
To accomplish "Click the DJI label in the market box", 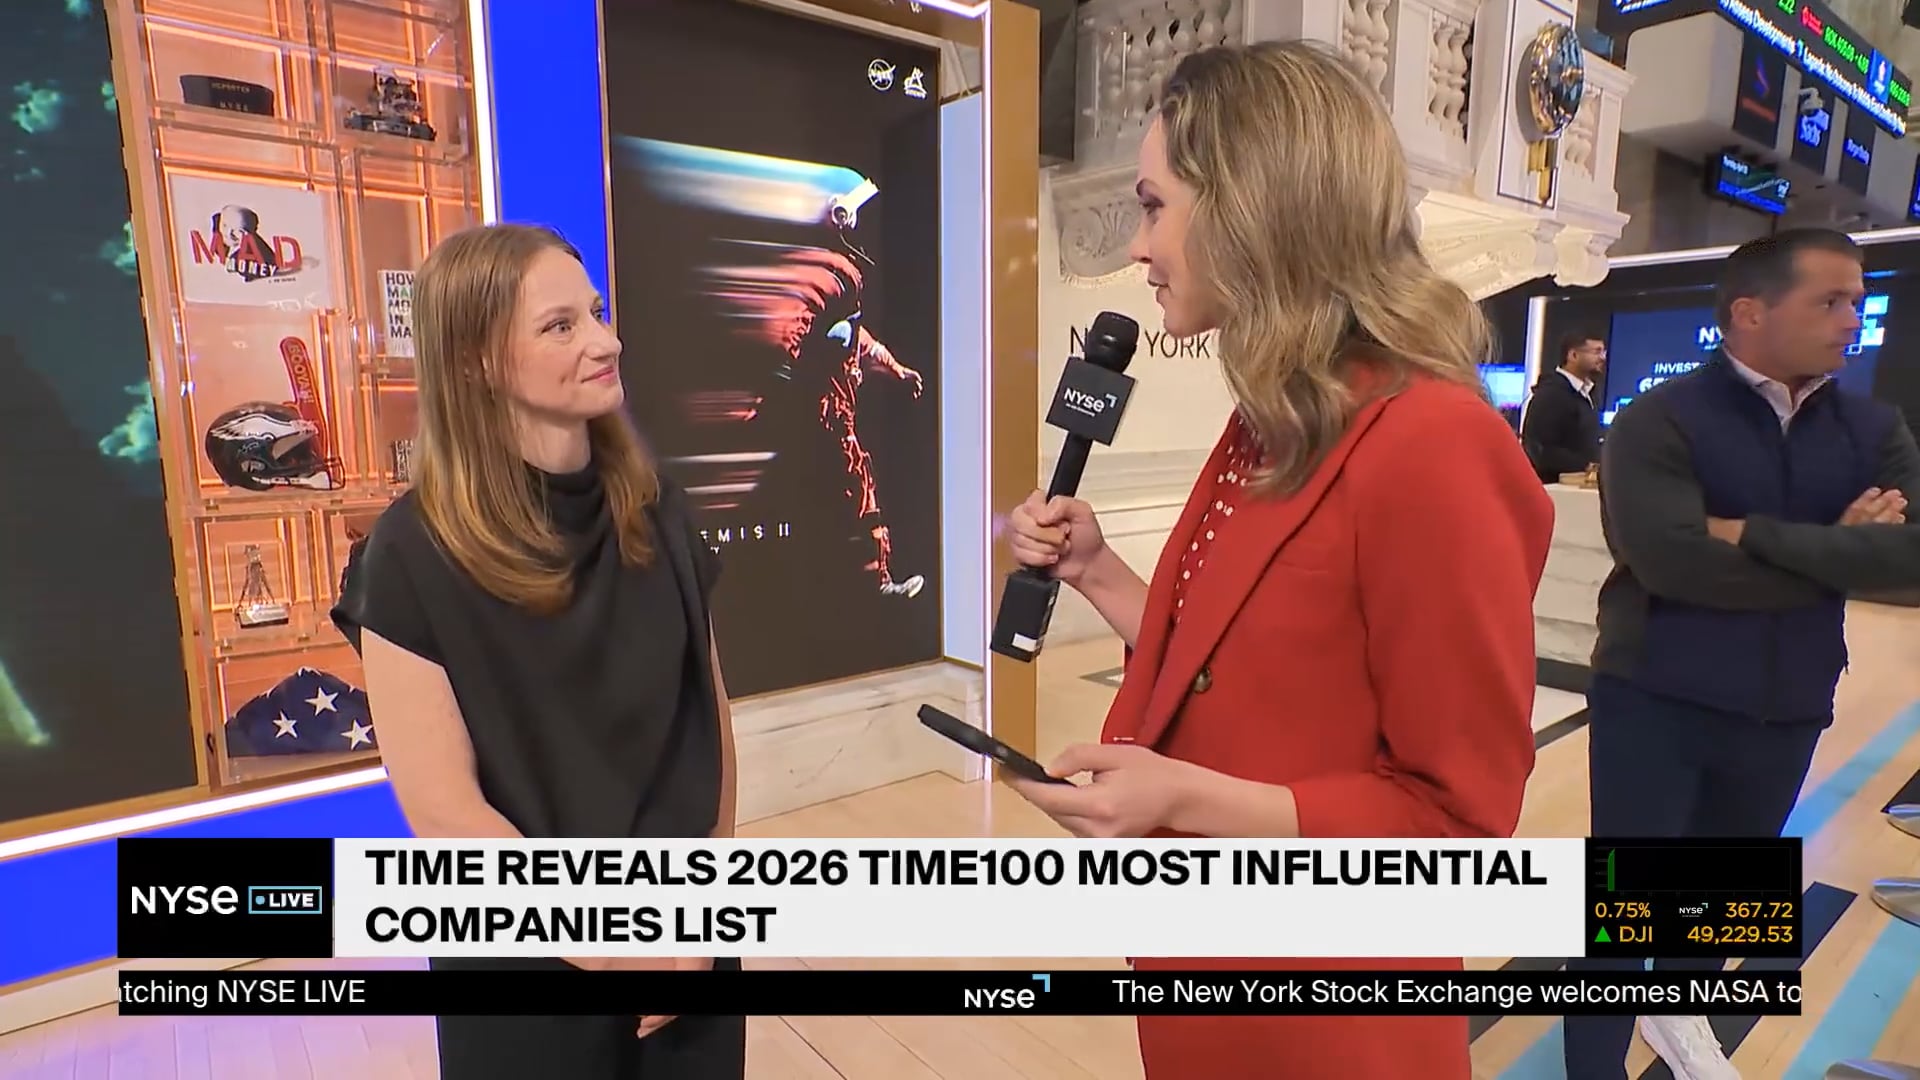I will [1636, 935].
